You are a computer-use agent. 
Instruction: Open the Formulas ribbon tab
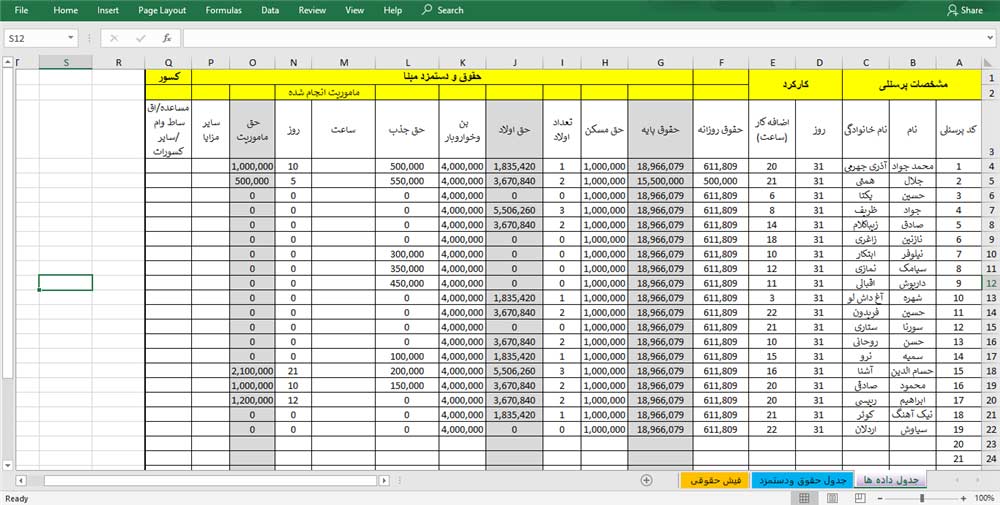(x=223, y=10)
